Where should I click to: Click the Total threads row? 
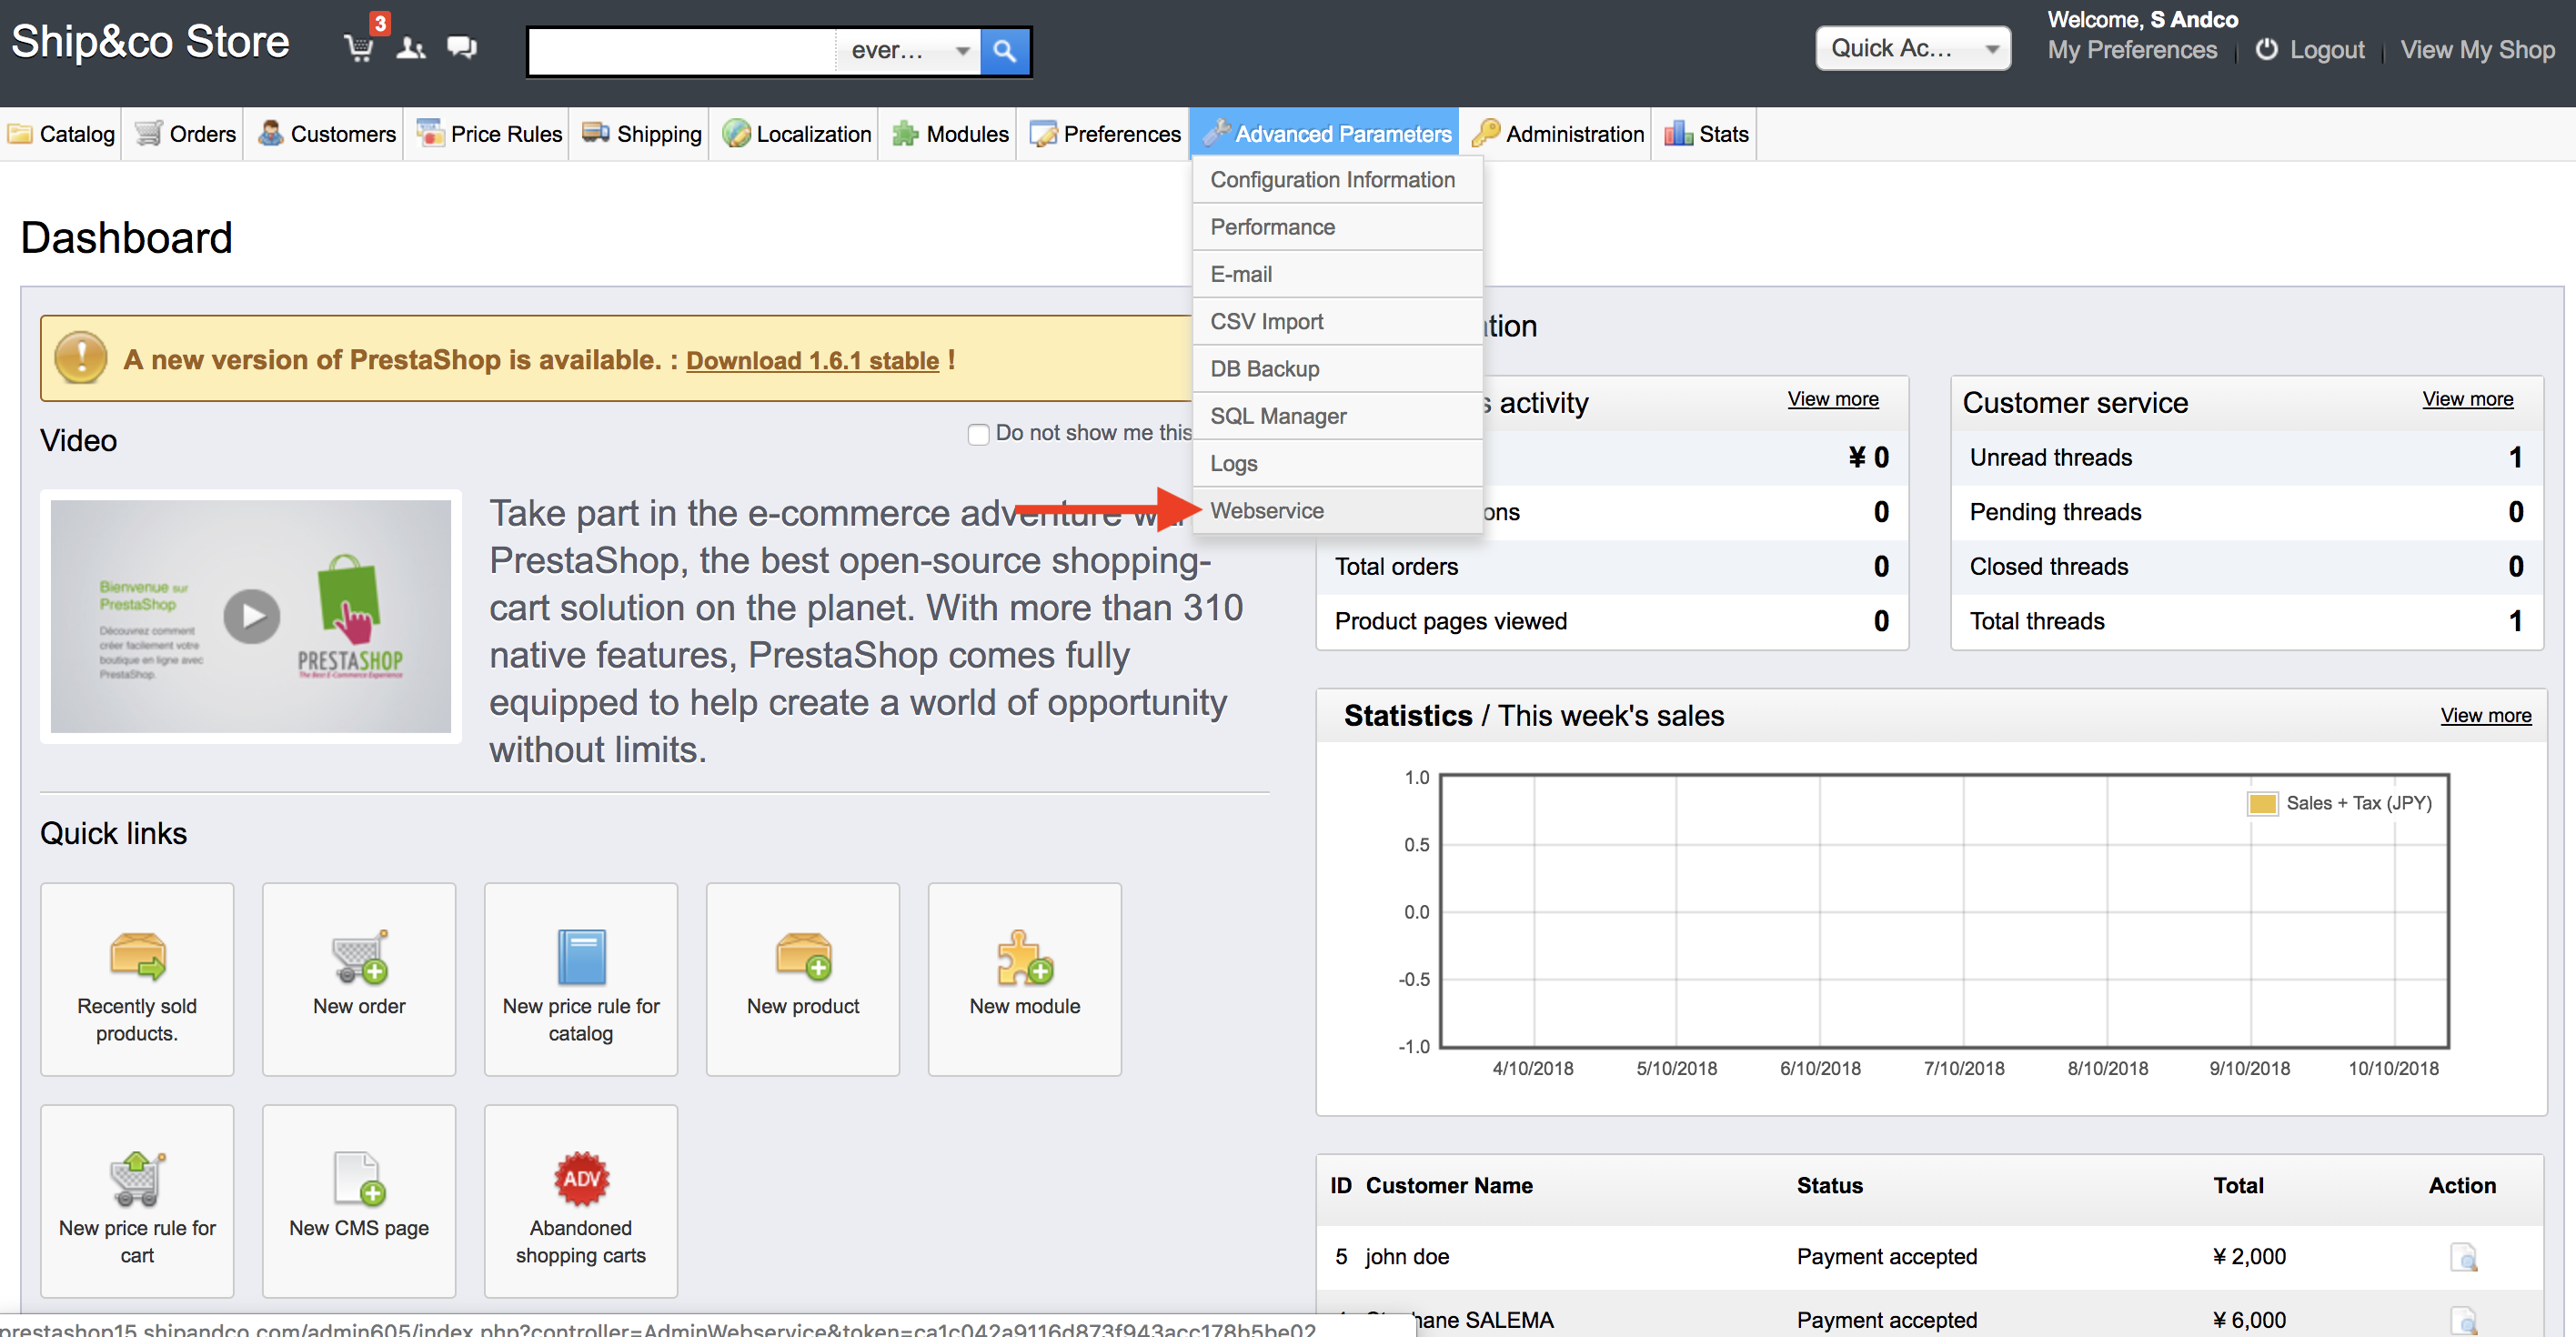click(x=2246, y=621)
